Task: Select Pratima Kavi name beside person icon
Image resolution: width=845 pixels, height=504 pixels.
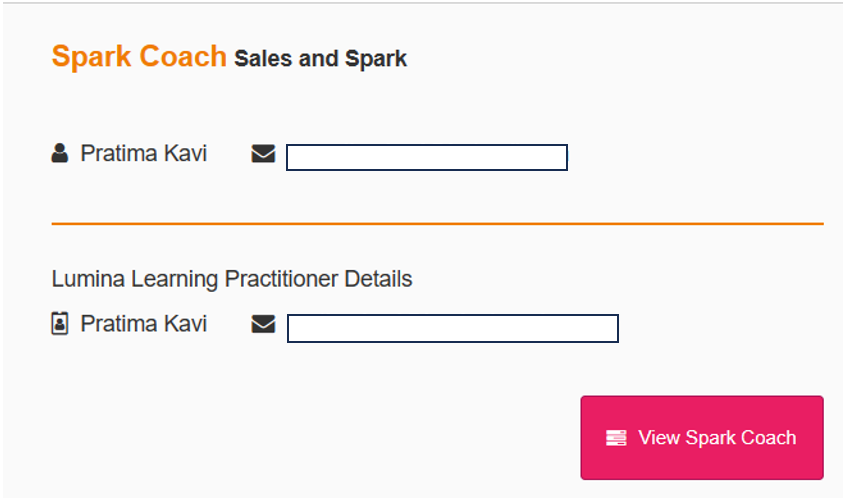Action: (144, 154)
